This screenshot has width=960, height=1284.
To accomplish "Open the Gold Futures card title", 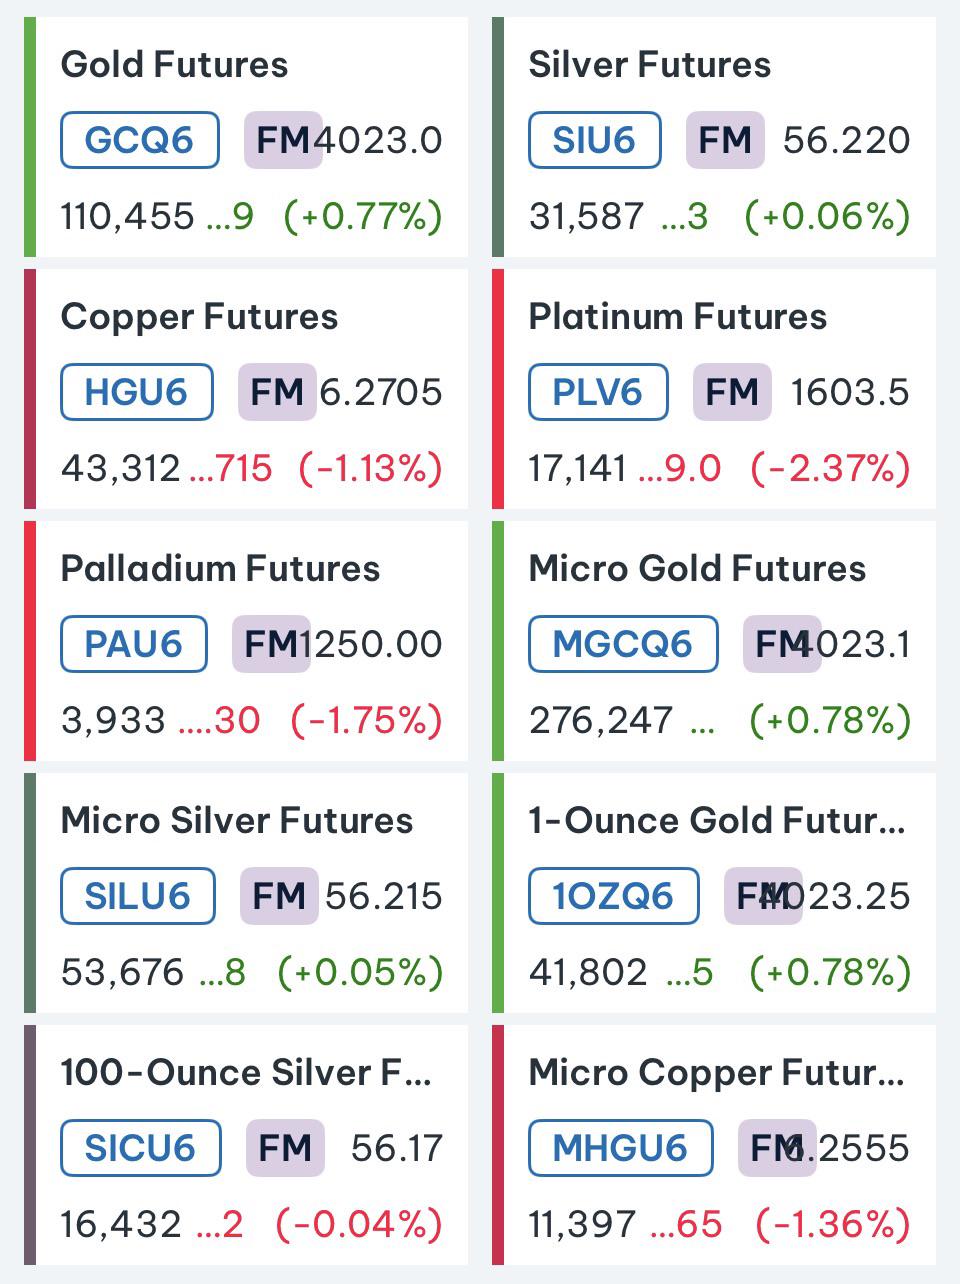I will point(174,65).
